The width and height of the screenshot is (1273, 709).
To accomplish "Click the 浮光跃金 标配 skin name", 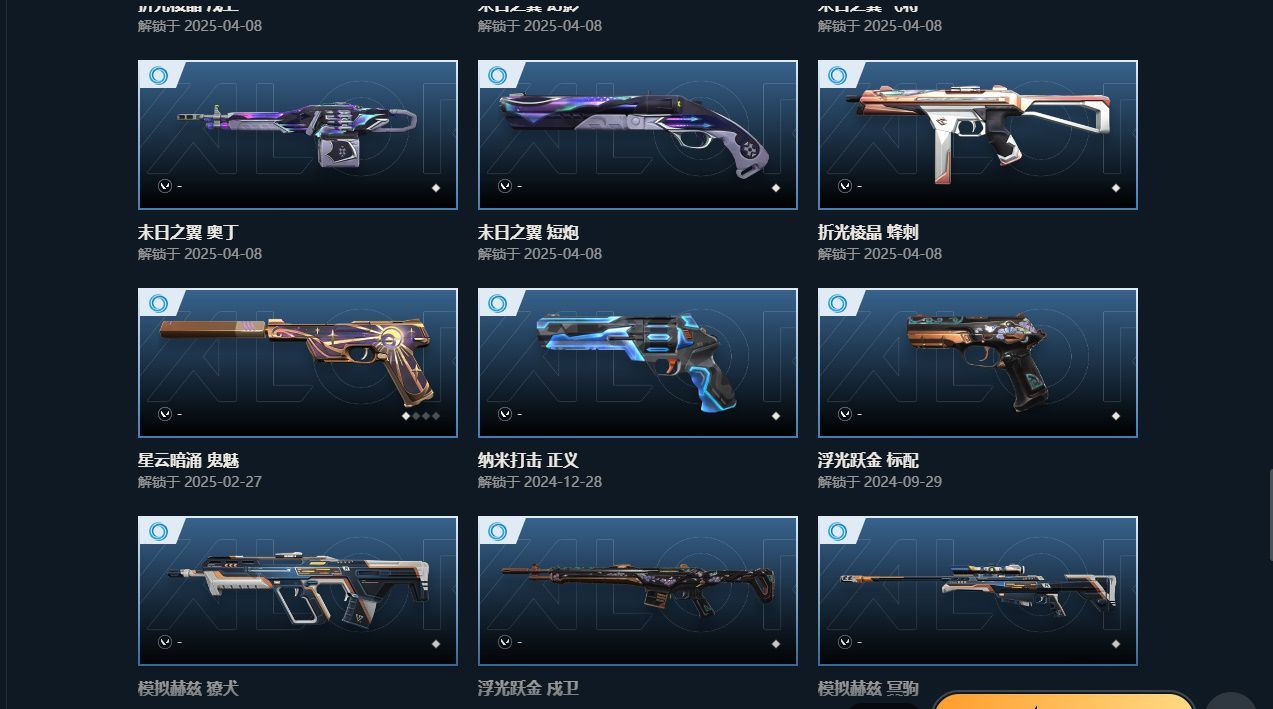I will click(868, 460).
